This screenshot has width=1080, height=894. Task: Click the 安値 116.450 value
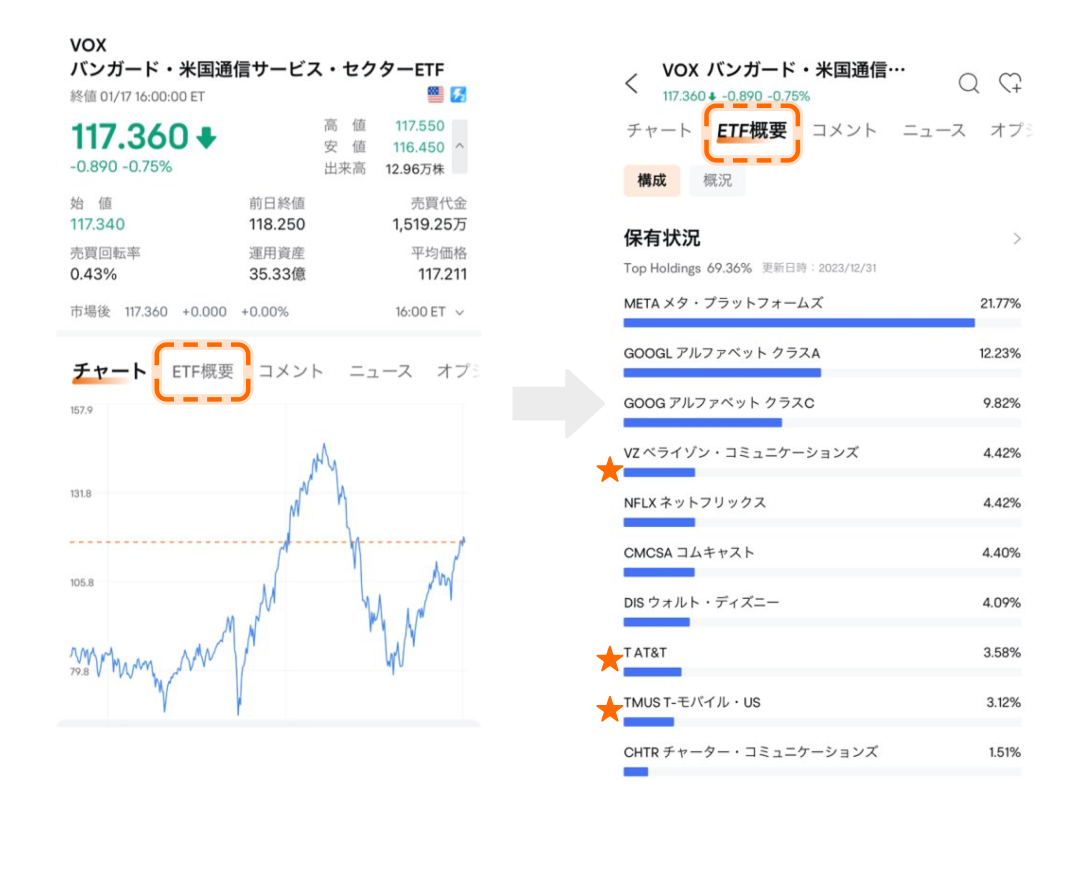click(x=419, y=147)
